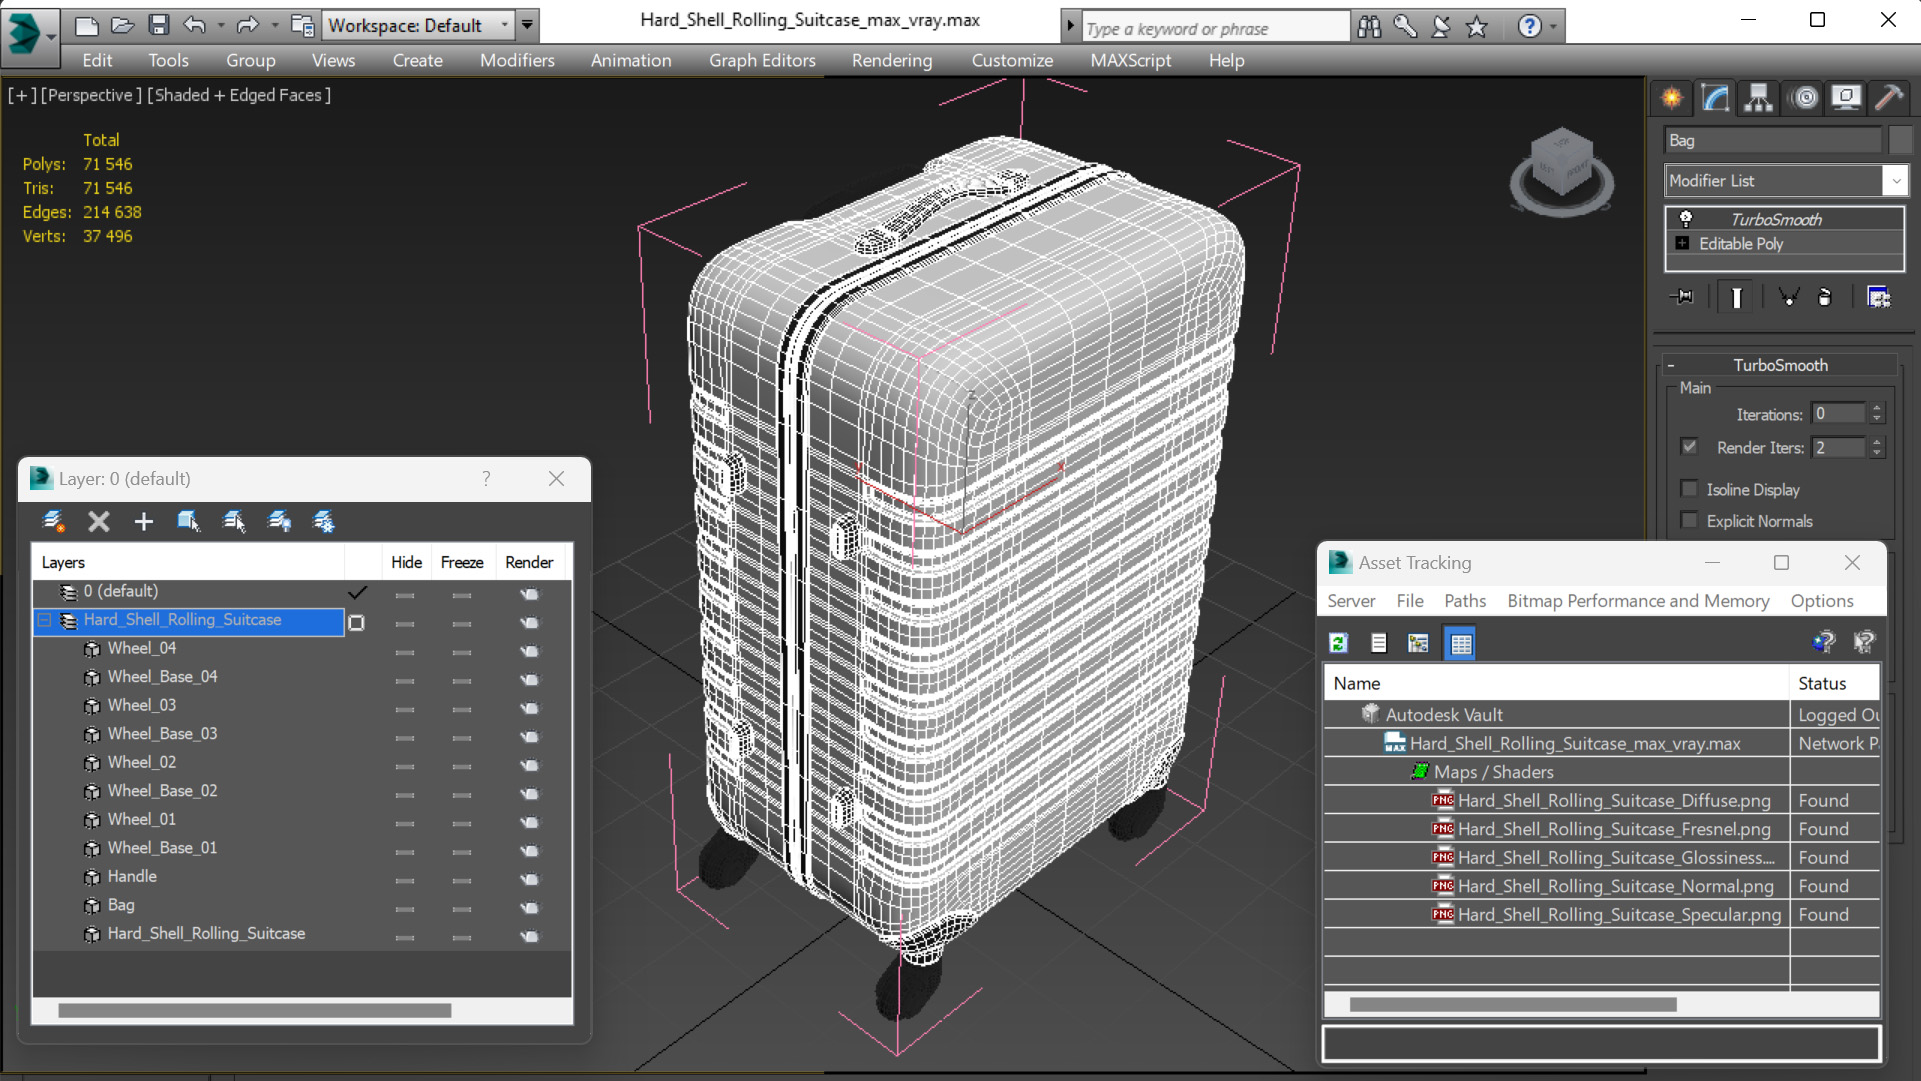Enable the Isoline Display checkbox
The height and width of the screenshot is (1081, 1921).
pos(1690,489)
